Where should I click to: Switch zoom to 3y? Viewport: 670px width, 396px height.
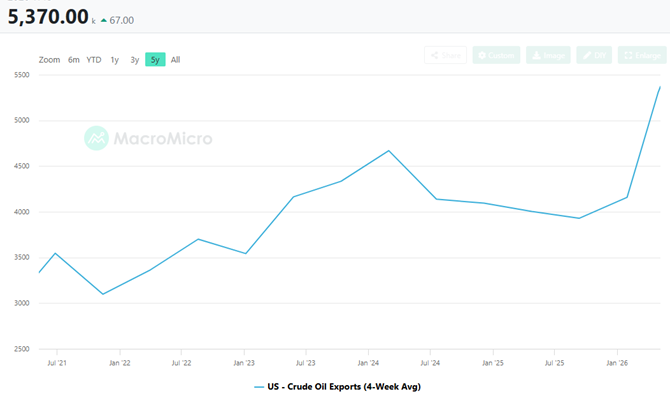click(135, 60)
